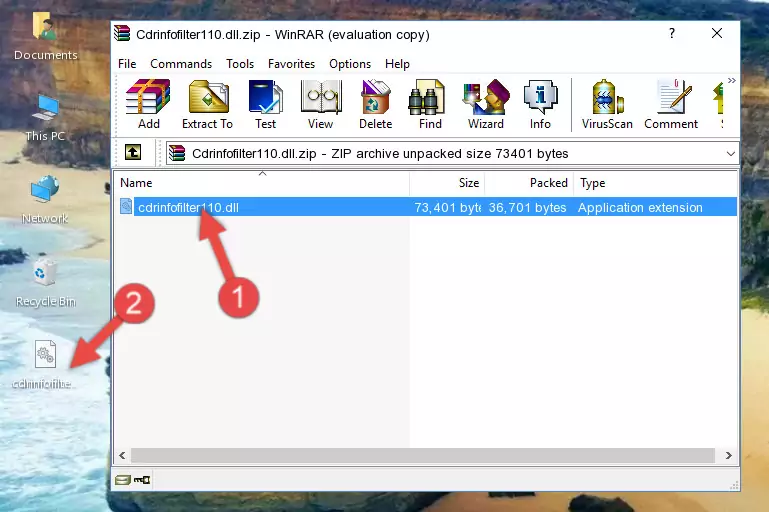Select the cdrinfofilter dll desktop file
This screenshot has height=512, width=769.
coord(44,365)
